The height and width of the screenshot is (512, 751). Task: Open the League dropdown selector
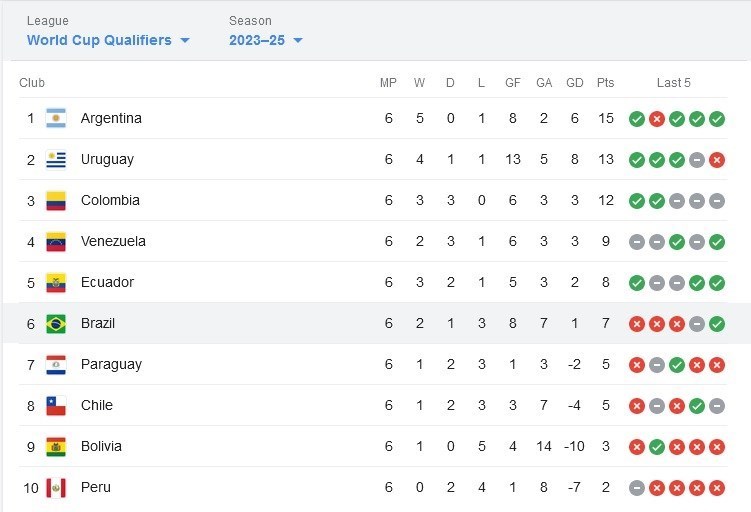[x=107, y=40]
